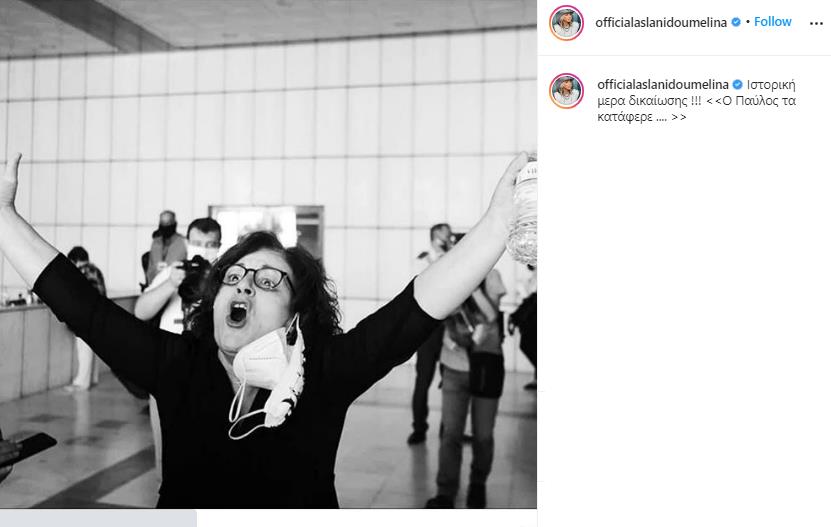Click the Follow button
Screen dimensions: 831x527
[772, 22]
